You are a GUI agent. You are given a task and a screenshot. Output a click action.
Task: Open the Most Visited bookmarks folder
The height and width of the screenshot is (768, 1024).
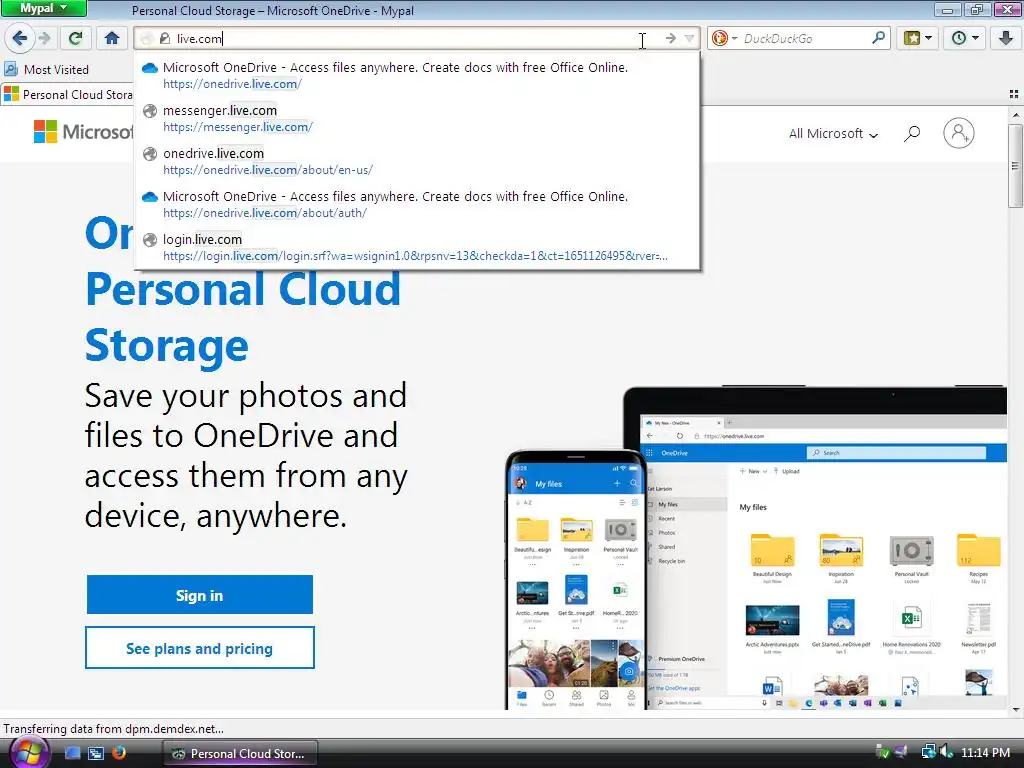pos(46,69)
